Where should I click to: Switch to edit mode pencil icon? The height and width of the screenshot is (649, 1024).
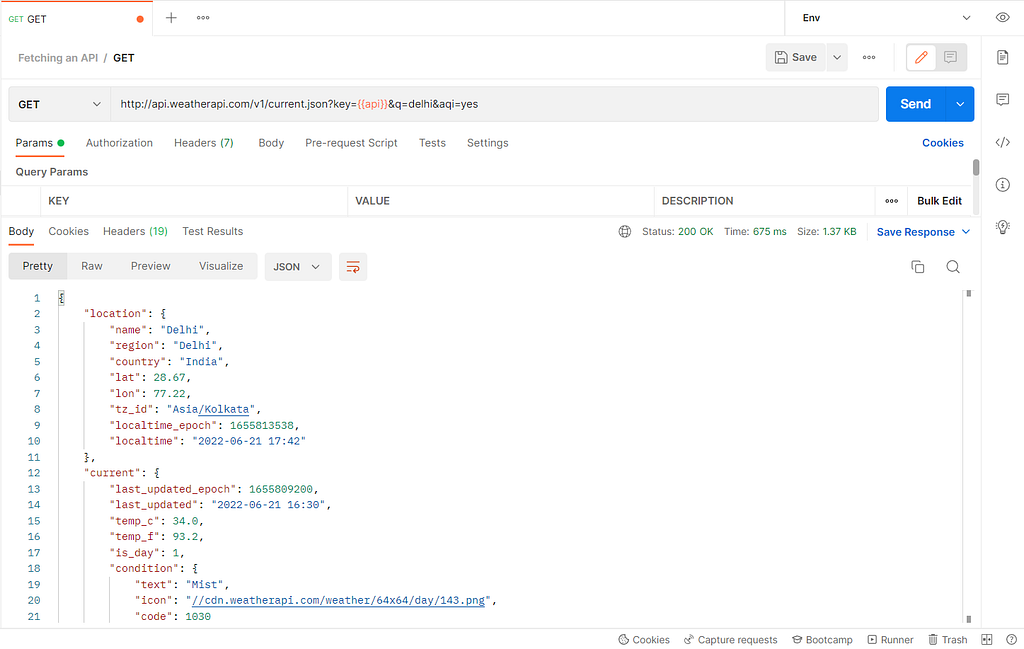[x=921, y=57]
